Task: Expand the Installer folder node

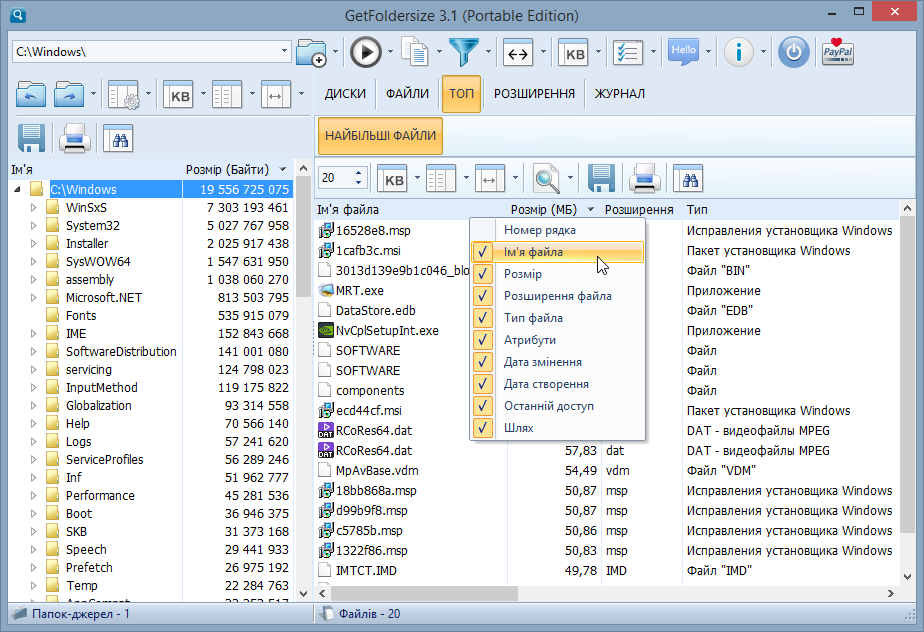Action: pos(33,243)
